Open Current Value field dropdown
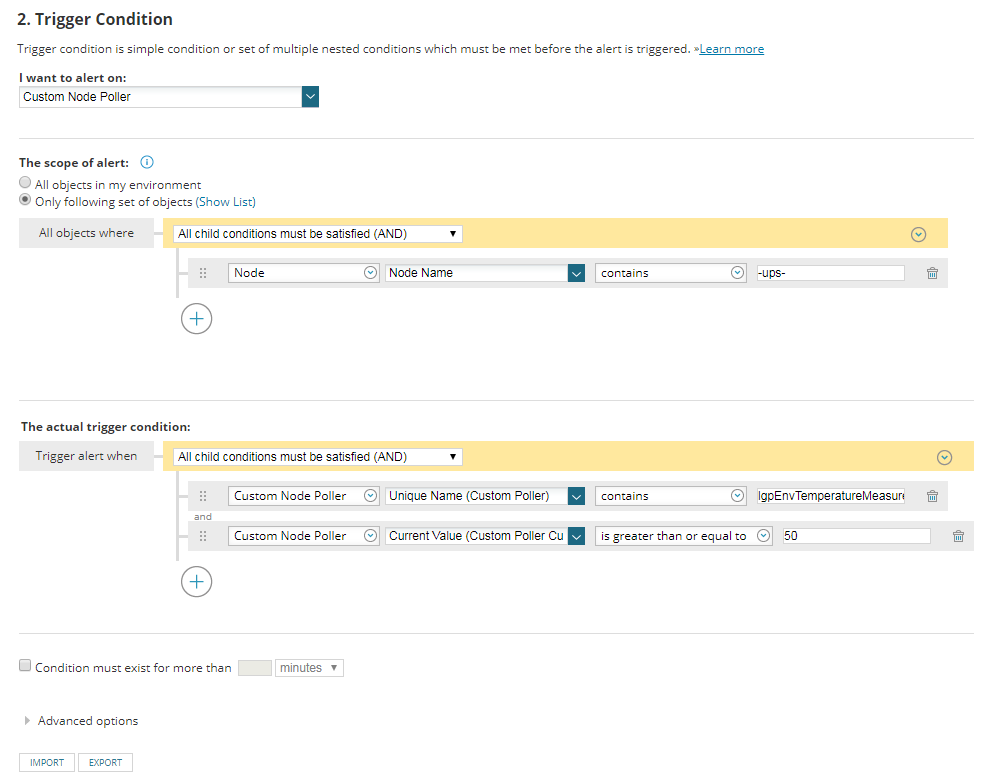The image size is (989, 782). 485,536
